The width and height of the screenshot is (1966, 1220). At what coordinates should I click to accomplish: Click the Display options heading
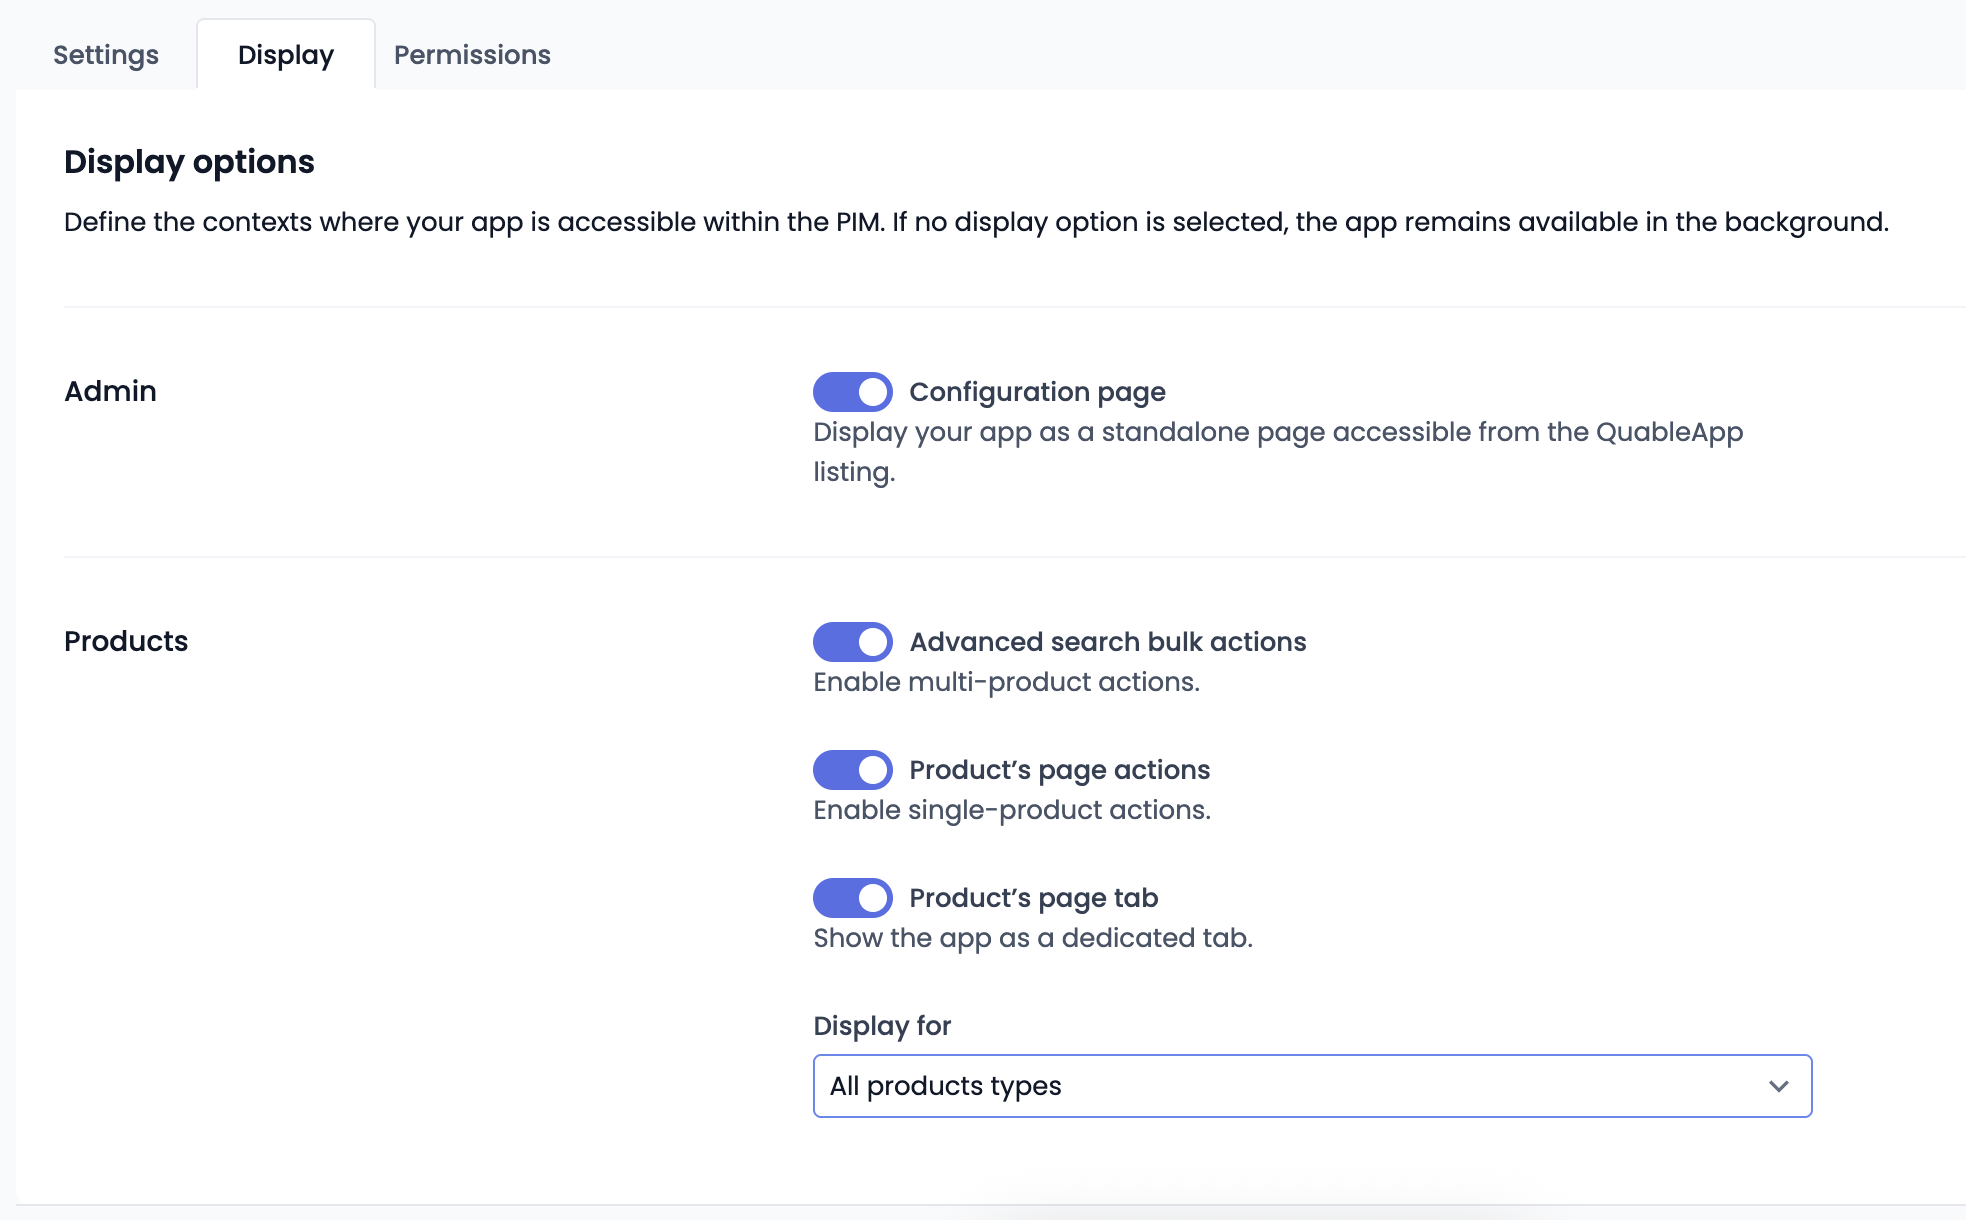click(189, 162)
